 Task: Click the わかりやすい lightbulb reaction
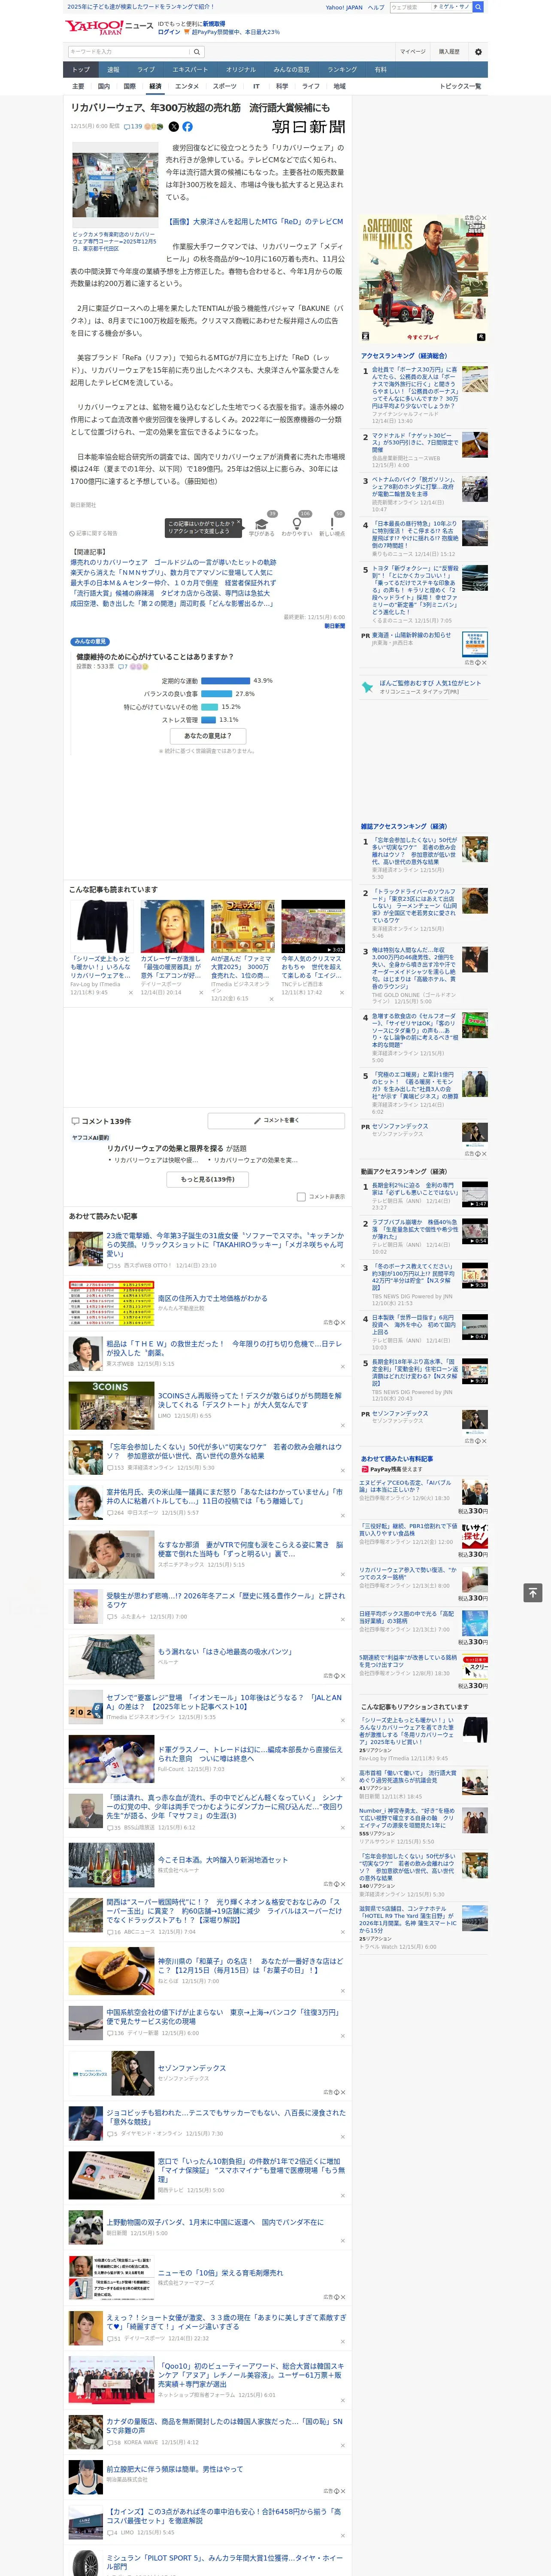[297, 525]
